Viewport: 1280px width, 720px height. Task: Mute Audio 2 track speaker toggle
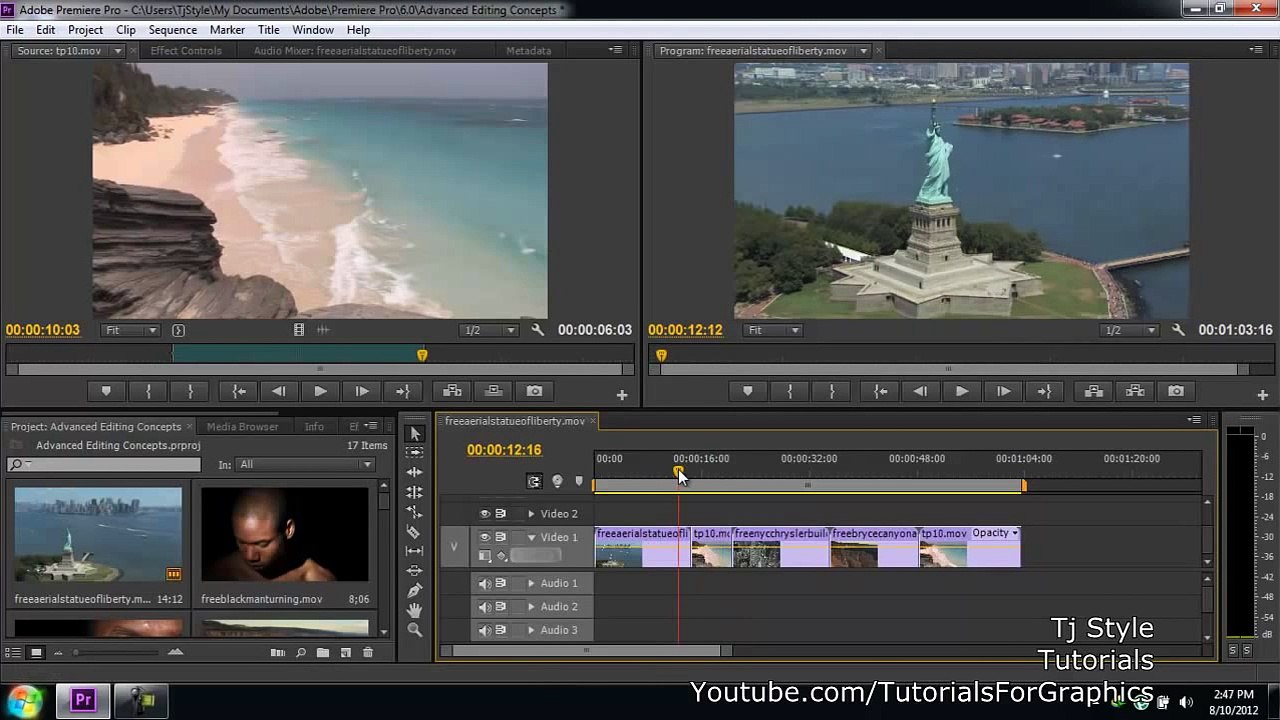(x=485, y=607)
